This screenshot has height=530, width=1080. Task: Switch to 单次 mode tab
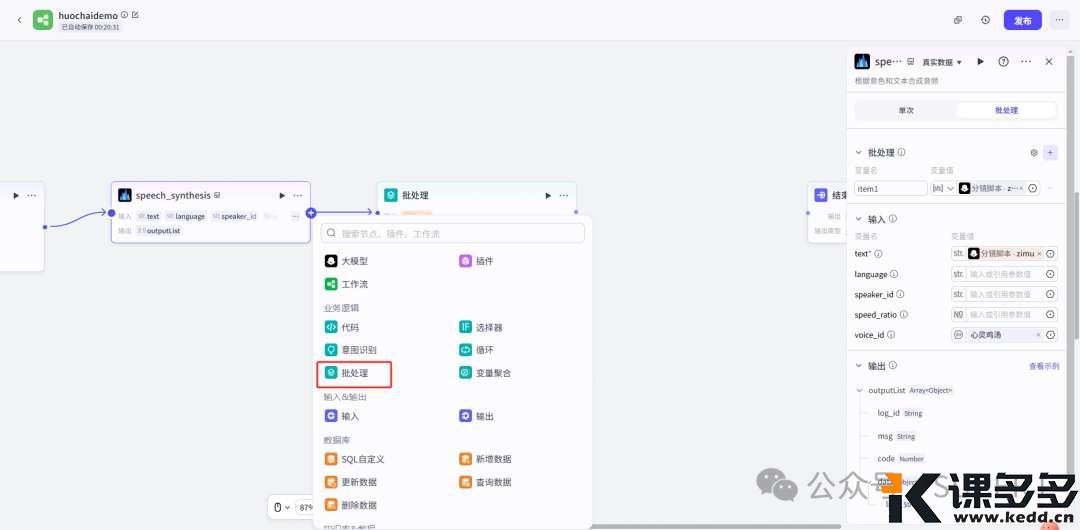pos(905,110)
